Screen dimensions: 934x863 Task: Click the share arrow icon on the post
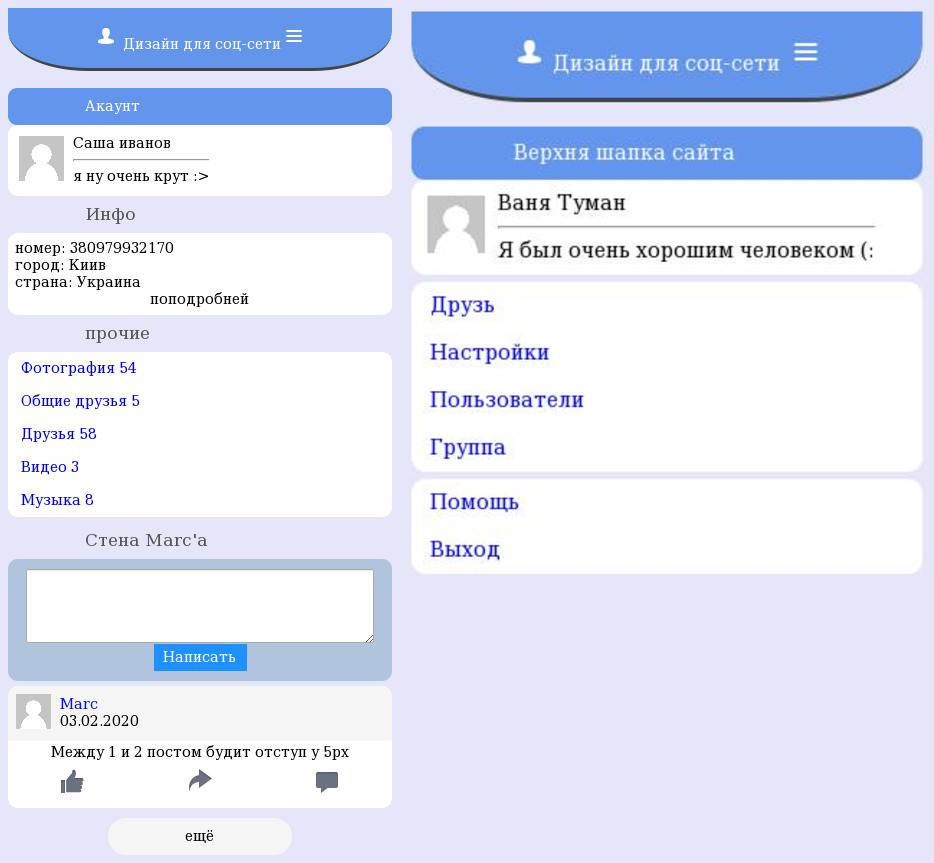point(200,781)
